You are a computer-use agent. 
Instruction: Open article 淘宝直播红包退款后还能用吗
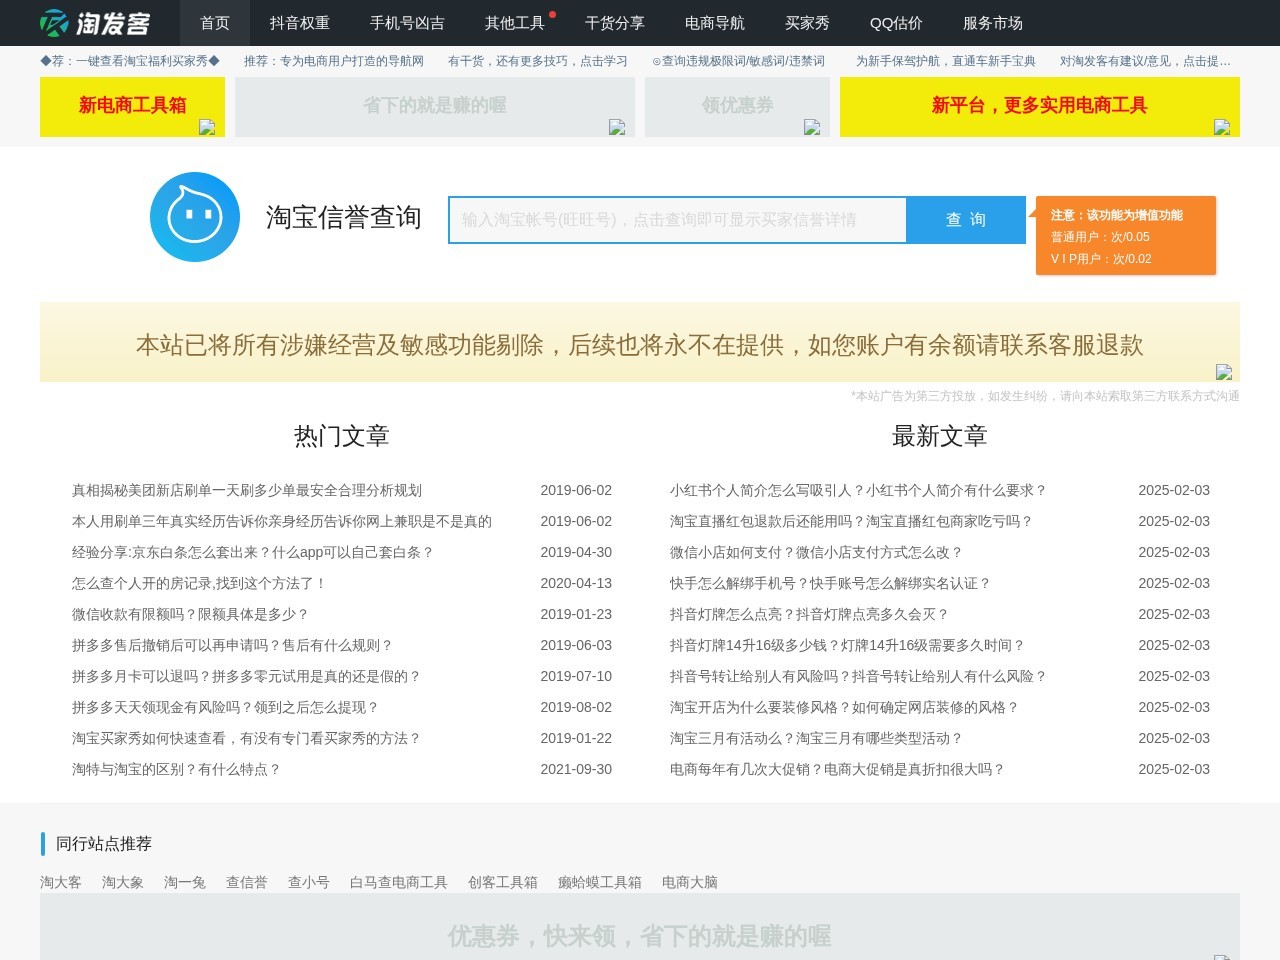[x=851, y=521]
